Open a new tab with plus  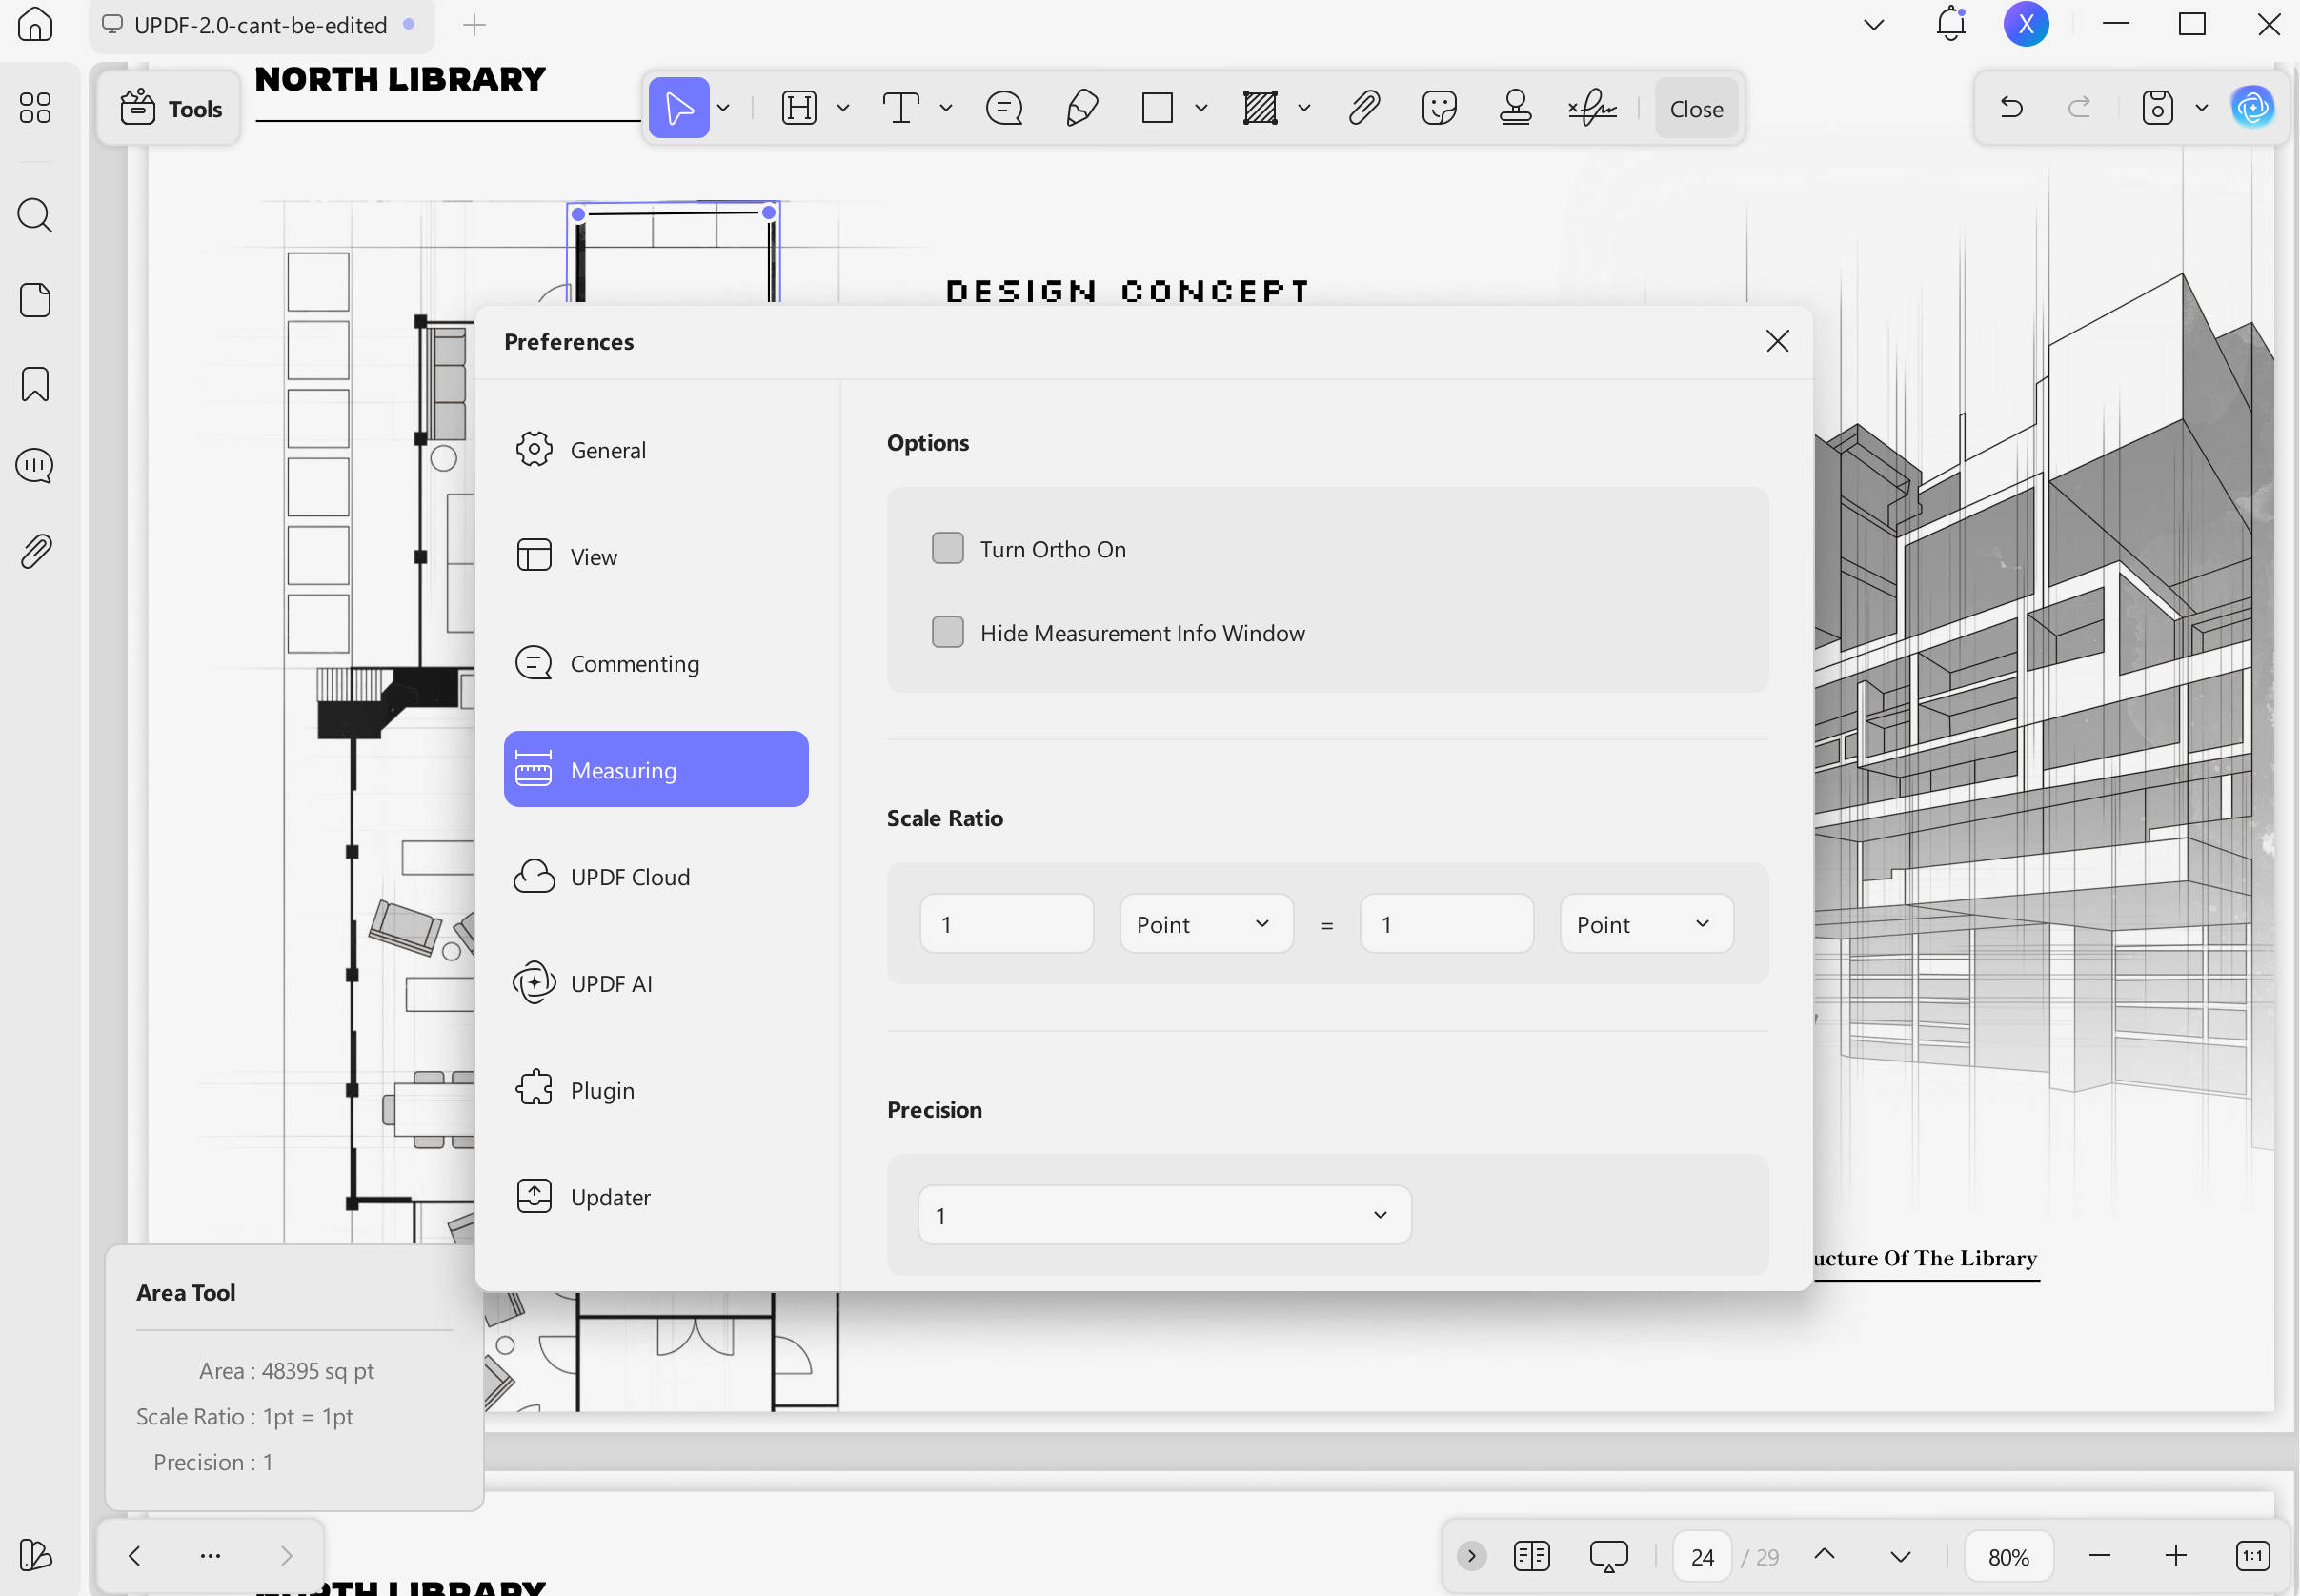(475, 25)
